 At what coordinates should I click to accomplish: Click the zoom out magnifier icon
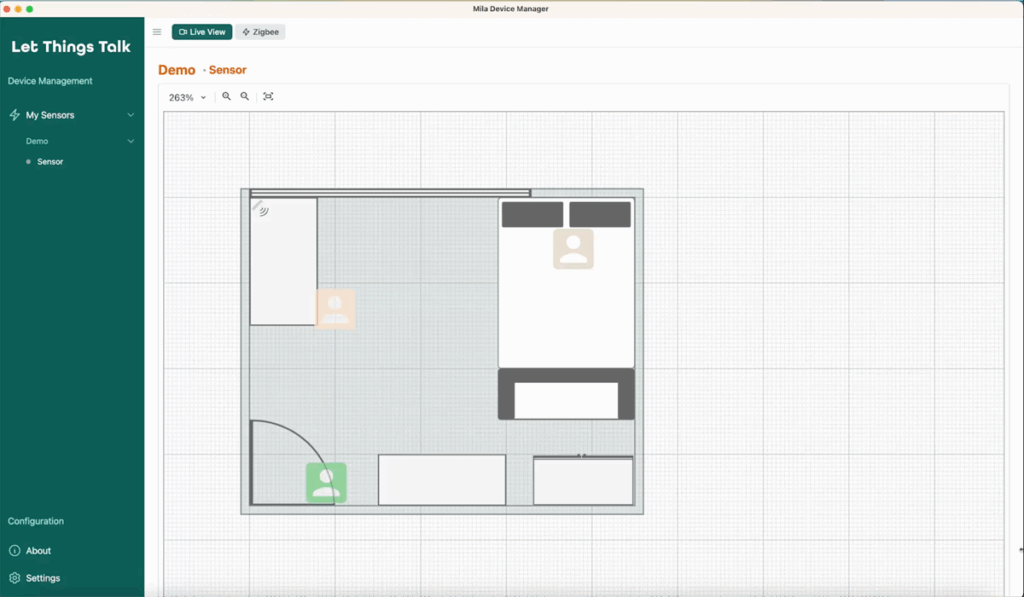(x=245, y=97)
